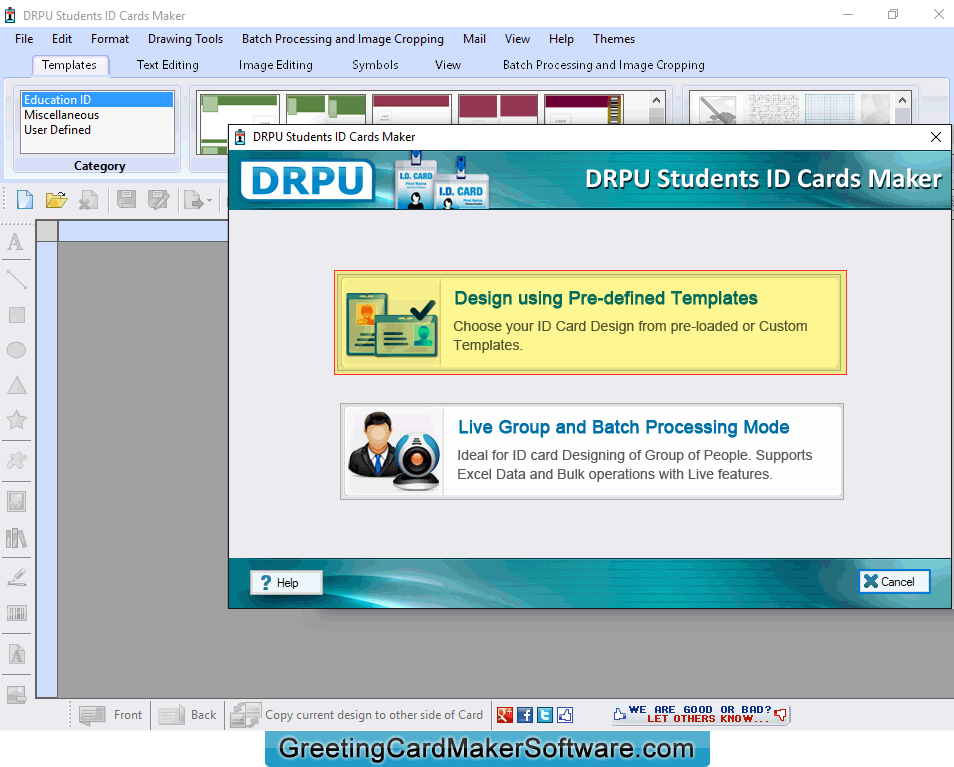The height and width of the screenshot is (767, 954).
Task: Click the Export icon in the toolbar
Action: click(193, 200)
